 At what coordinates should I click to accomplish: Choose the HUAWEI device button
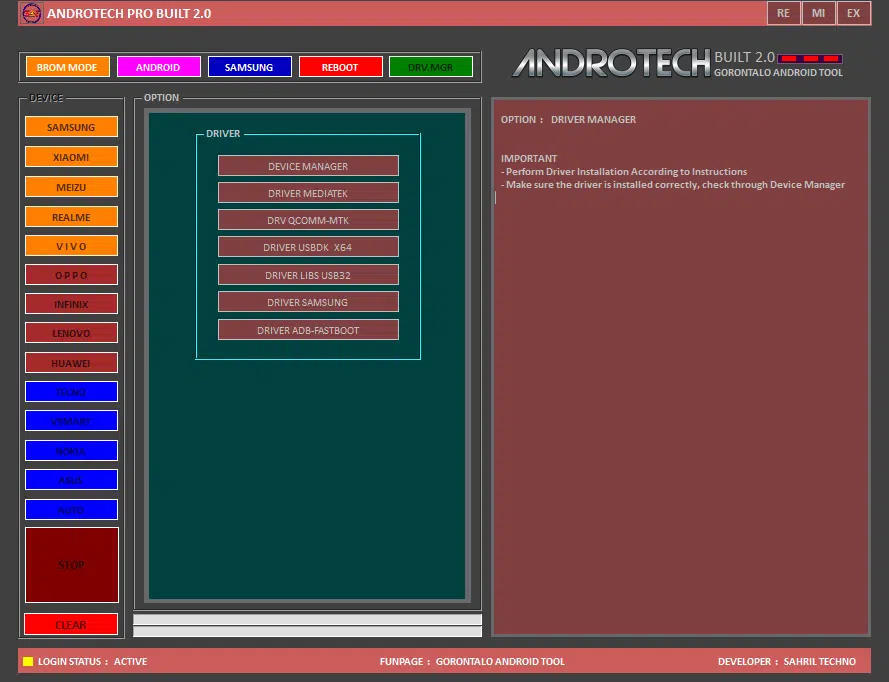click(x=71, y=363)
